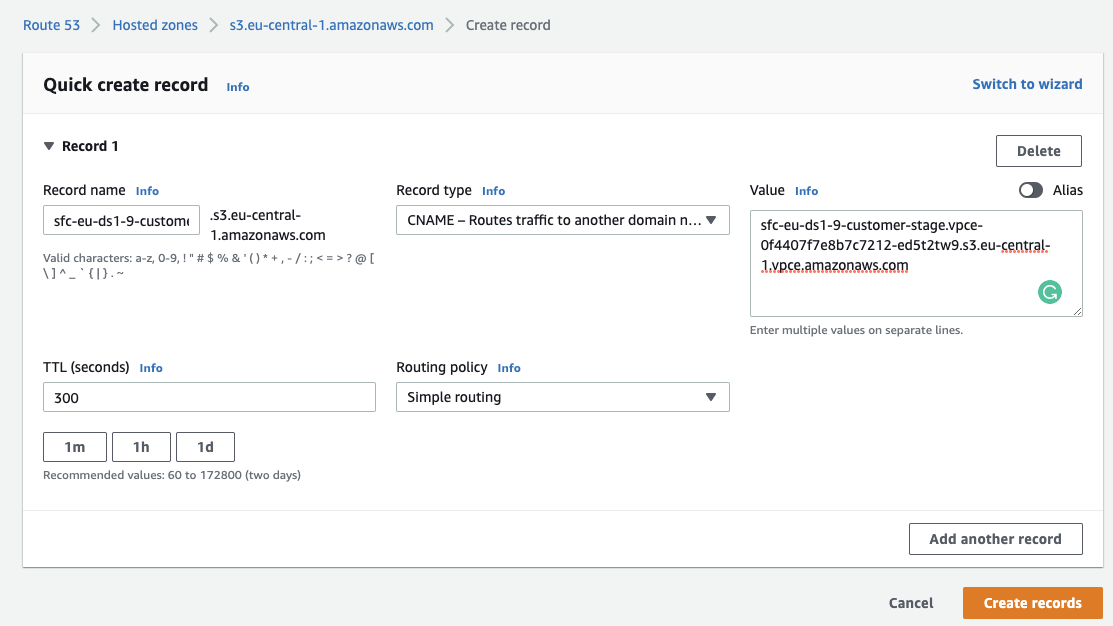Delete Record 1
The width and height of the screenshot is (1113, 626).
point(1038,150)
